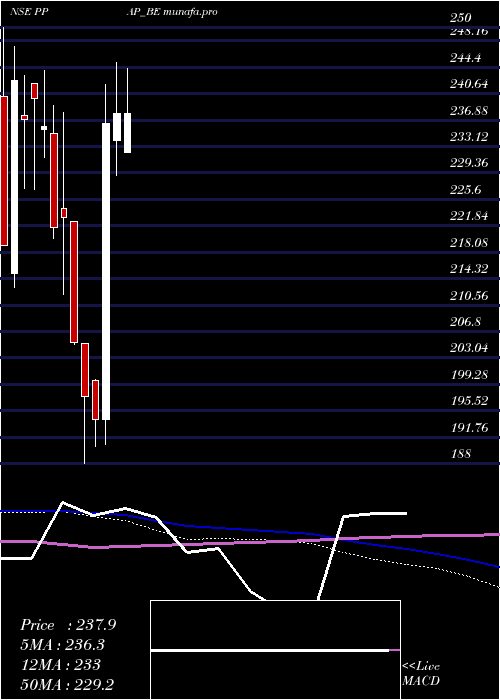Viewport: 500px width, 700px height.
Task: Click the last white candlestick on the right
Action: [x=127, y=133]
